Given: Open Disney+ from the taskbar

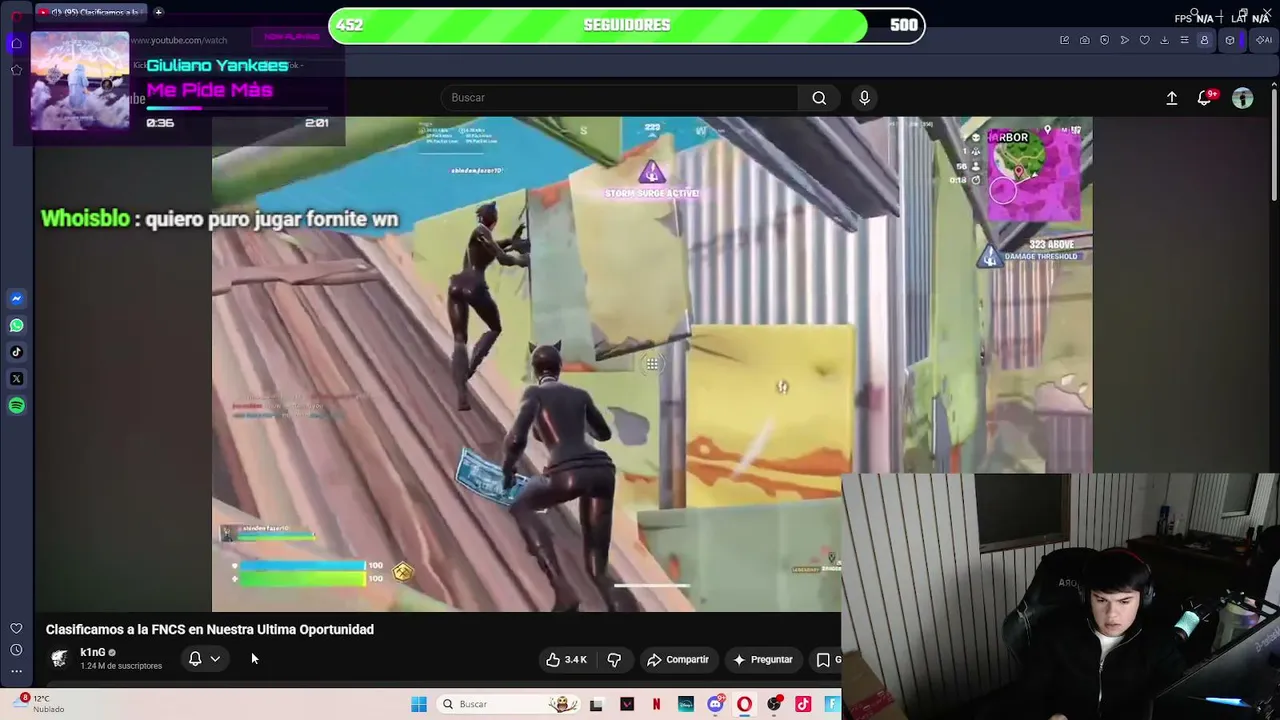Looking at the screenshot, I should tap(686, 704).
